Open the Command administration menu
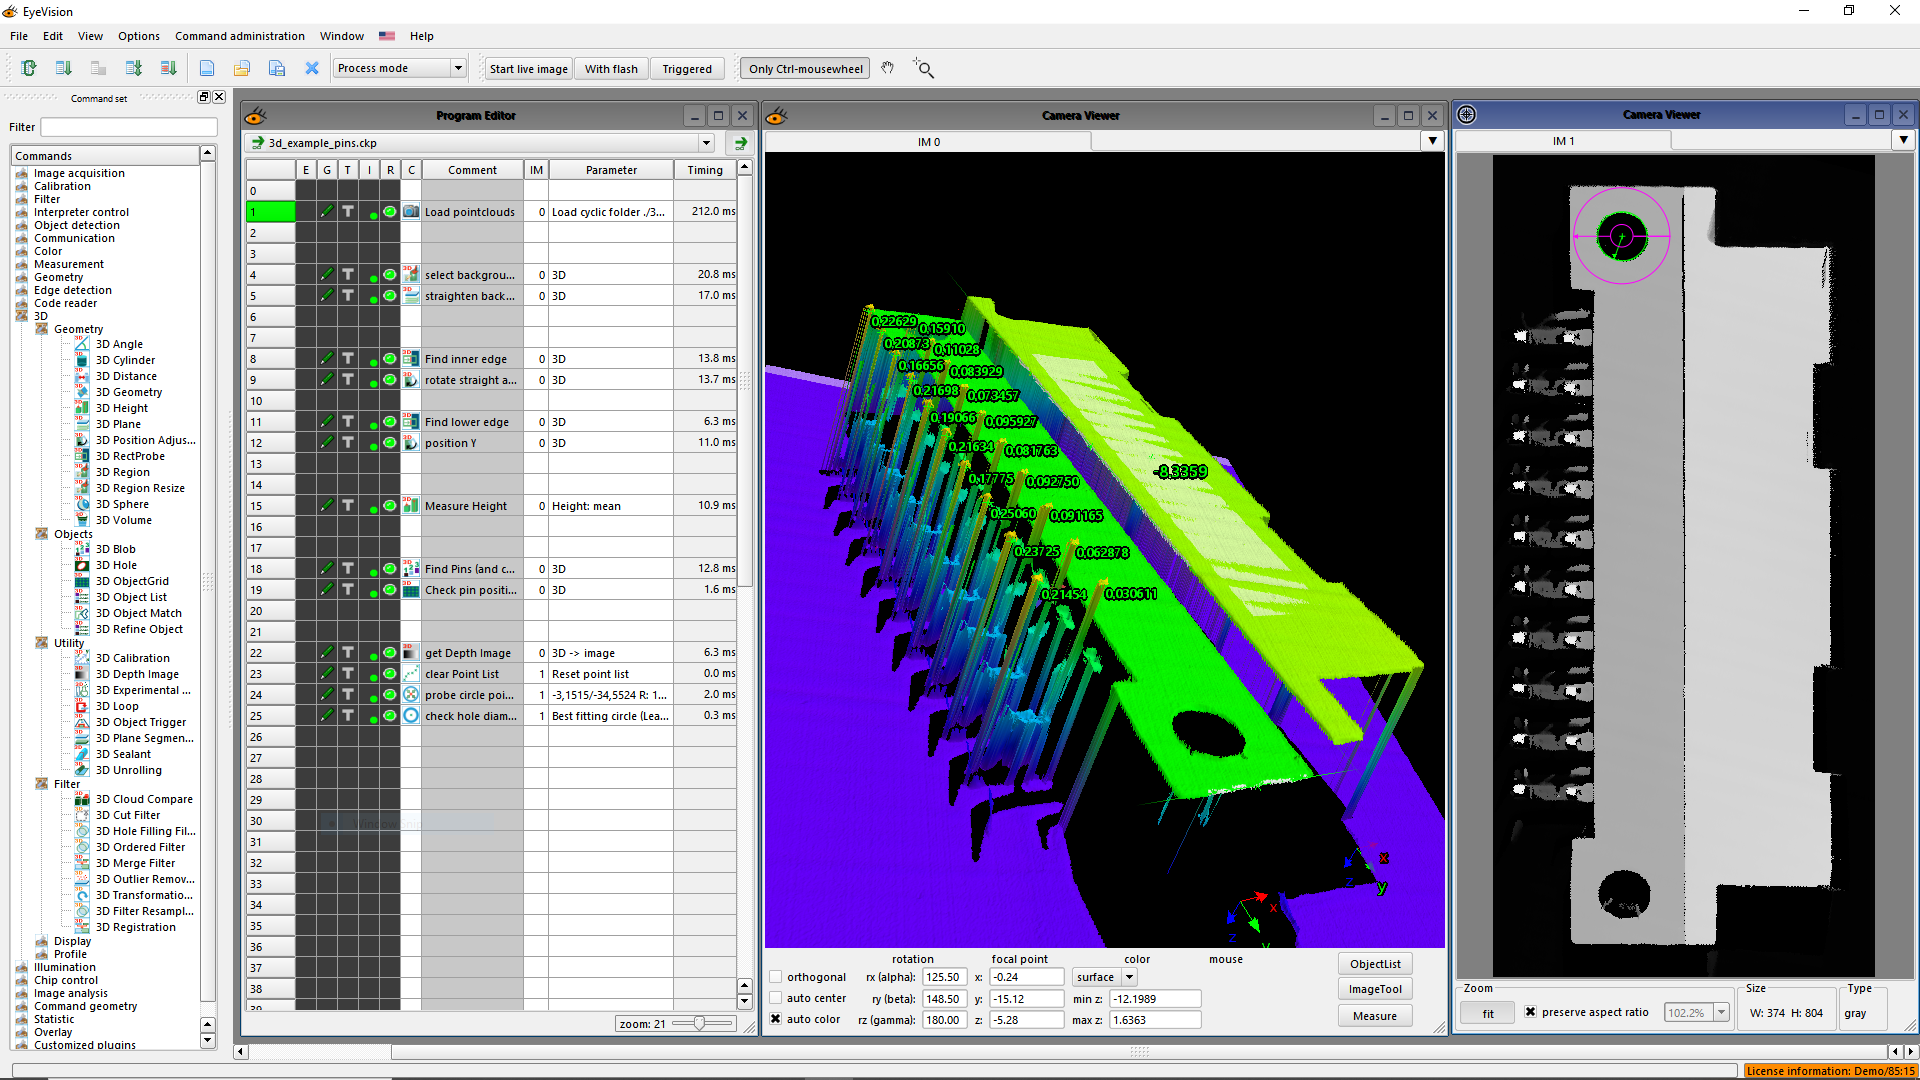 (x=239, y=36)
